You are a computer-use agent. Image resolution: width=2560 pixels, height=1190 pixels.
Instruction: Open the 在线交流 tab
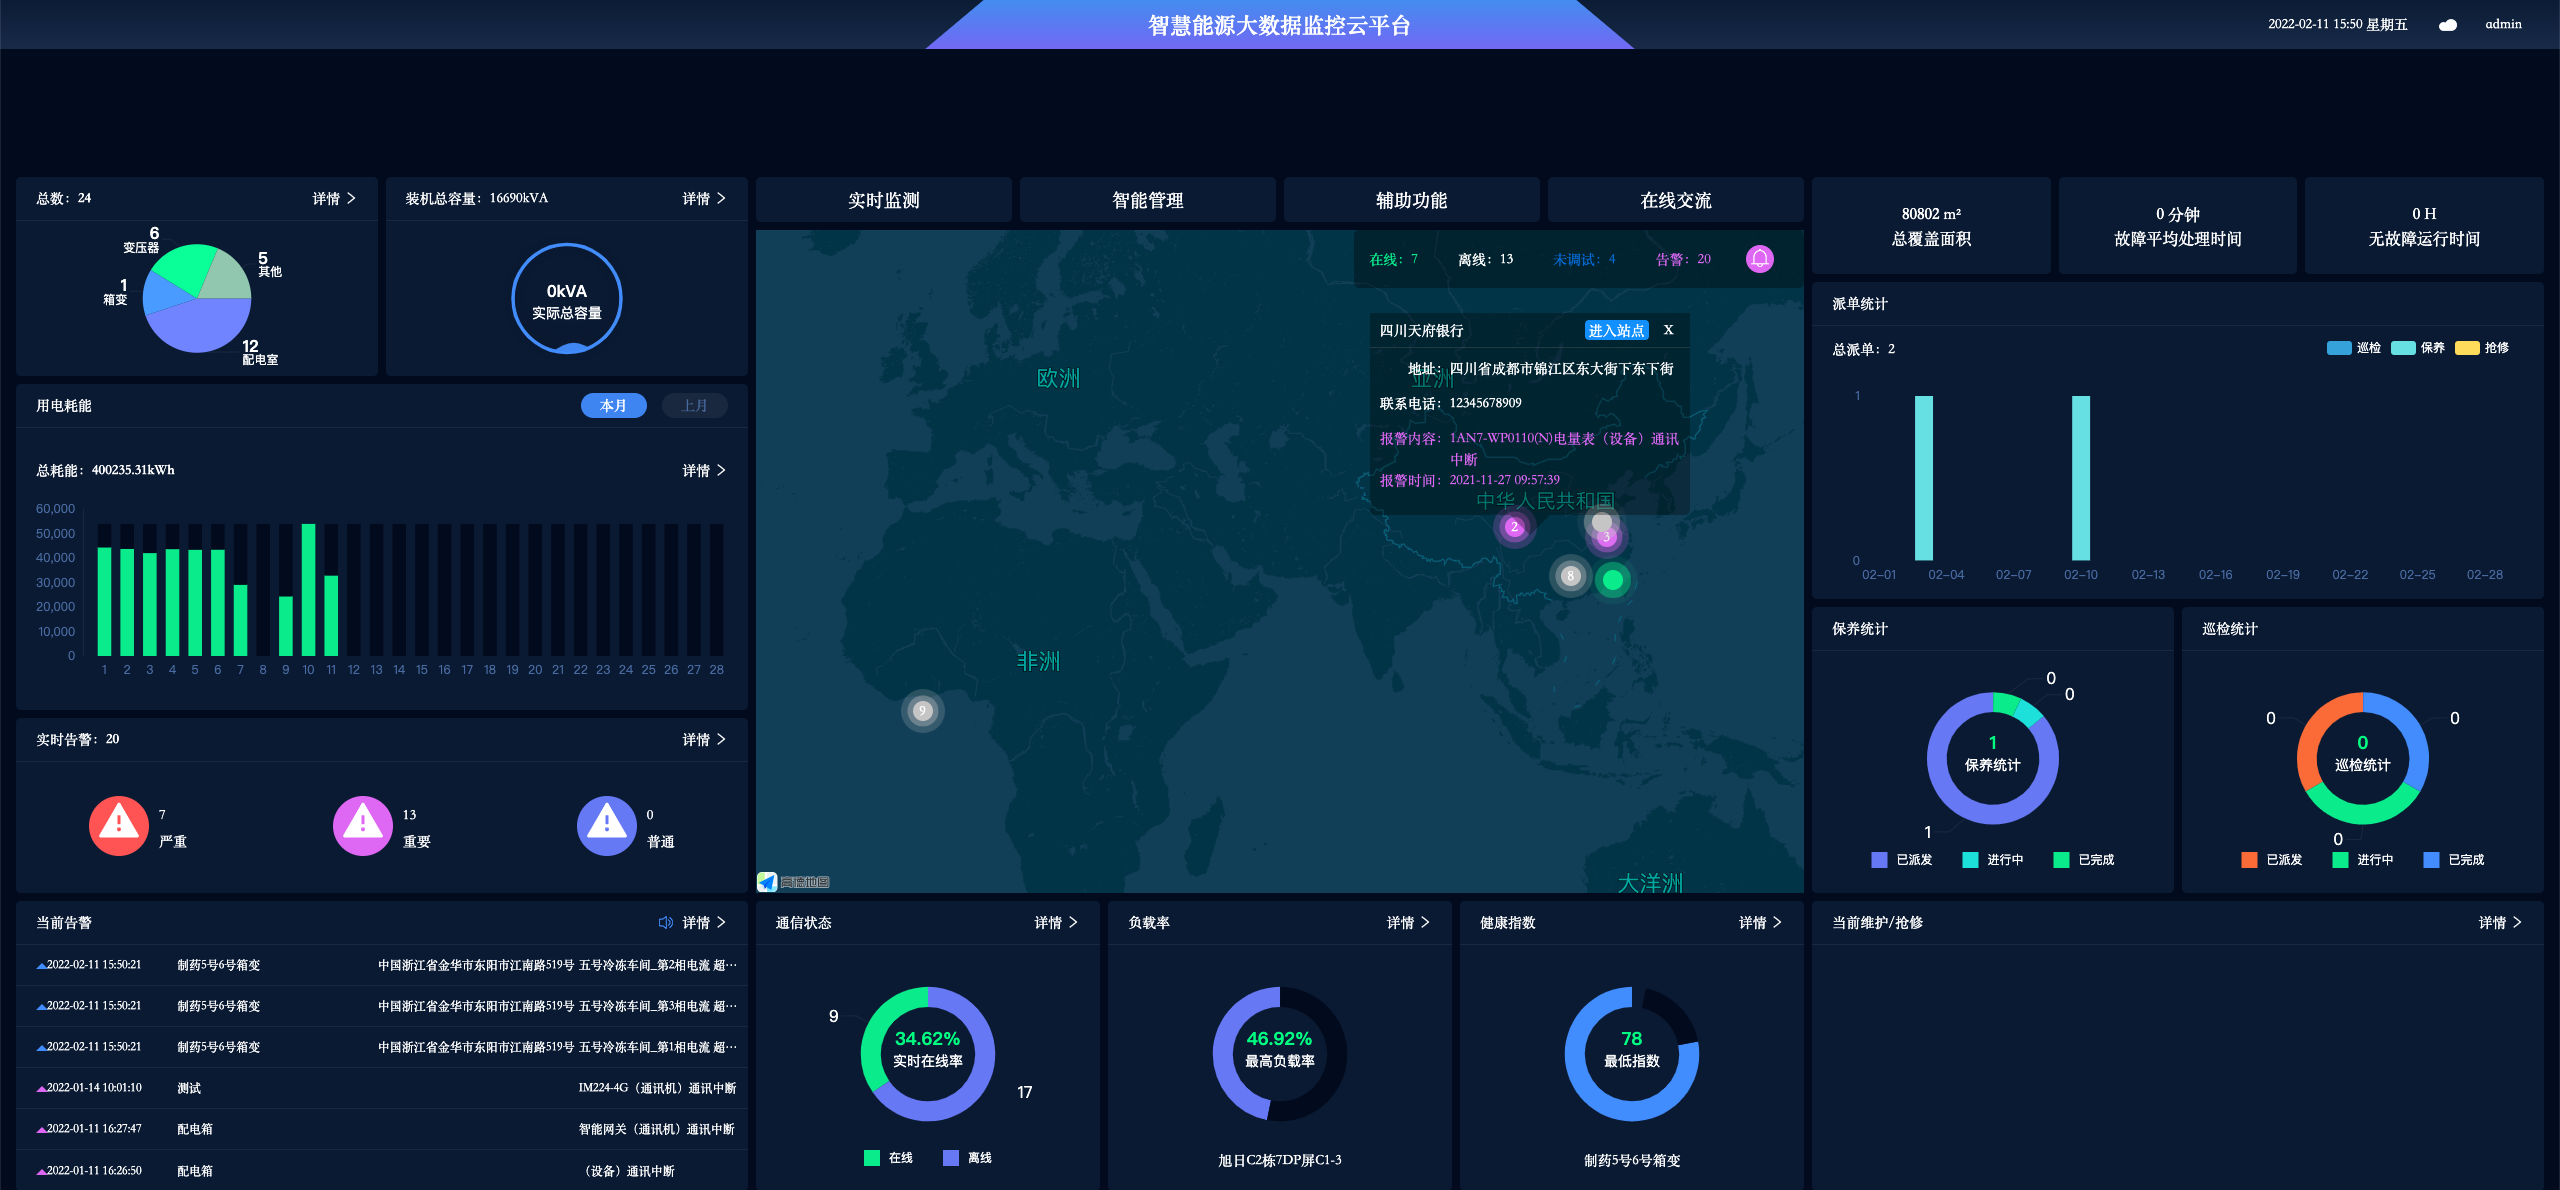tap(1676, 200)
